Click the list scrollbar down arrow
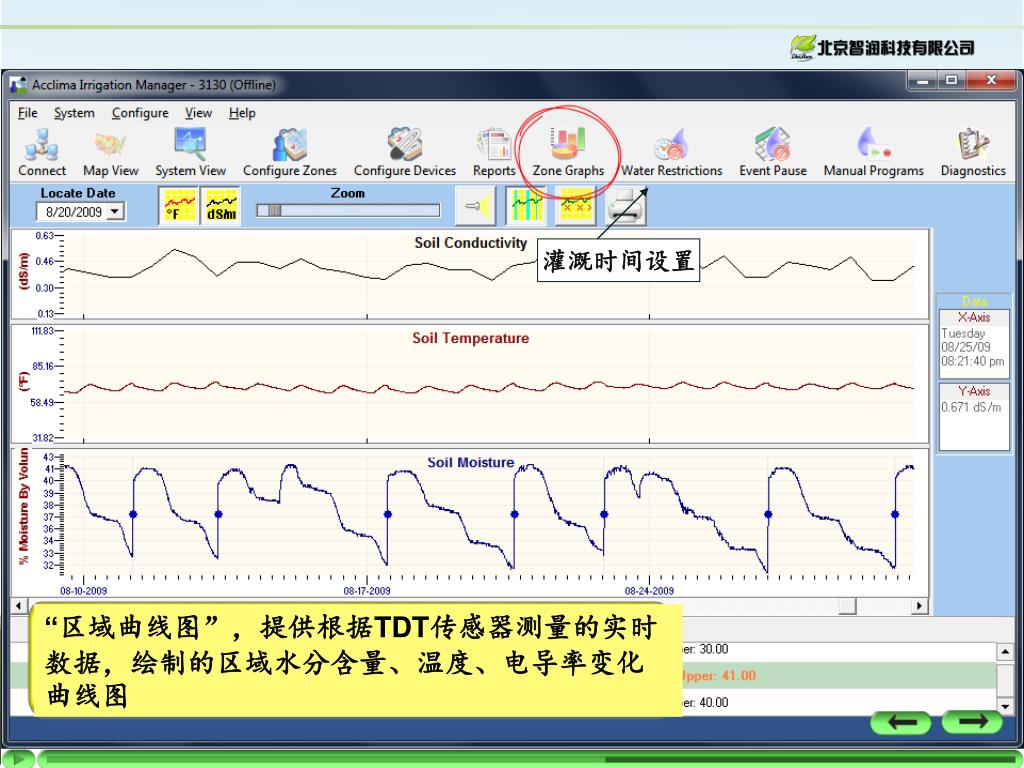1024x768 pixels. [1004, 705]
